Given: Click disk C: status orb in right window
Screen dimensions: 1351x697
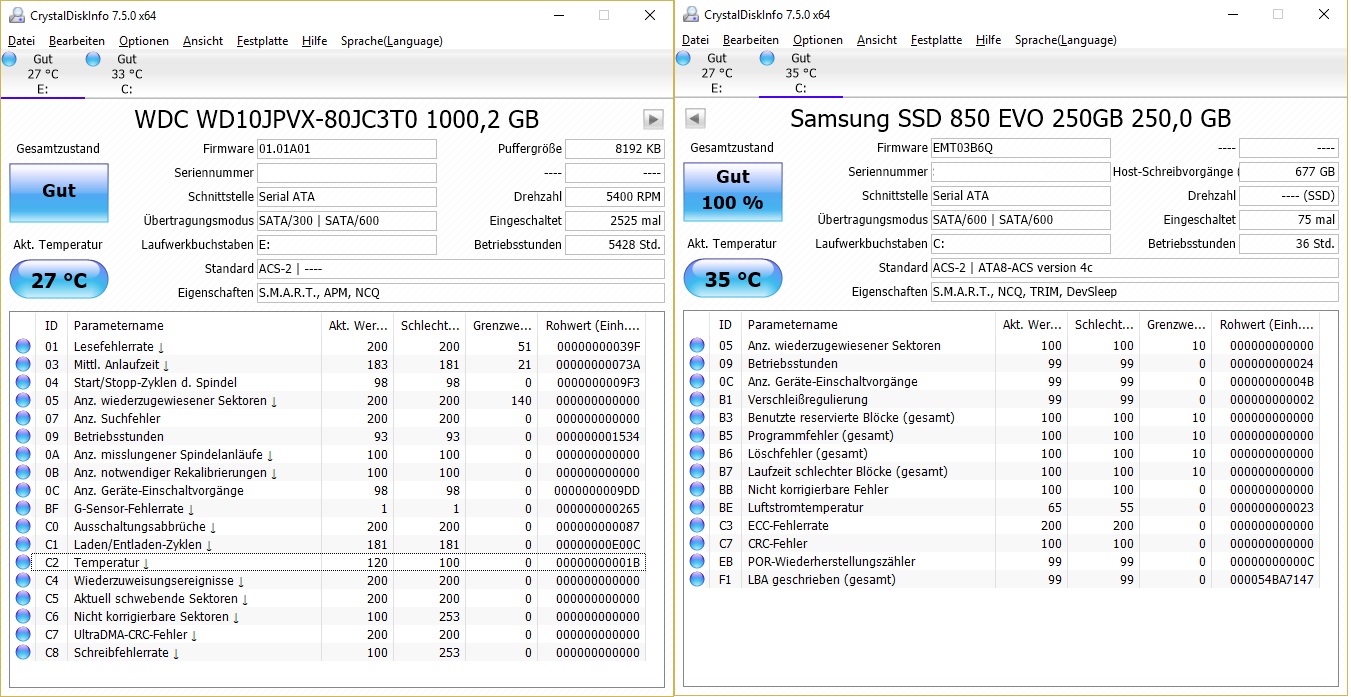Looking at the screenshot, I should coord(767,58).
